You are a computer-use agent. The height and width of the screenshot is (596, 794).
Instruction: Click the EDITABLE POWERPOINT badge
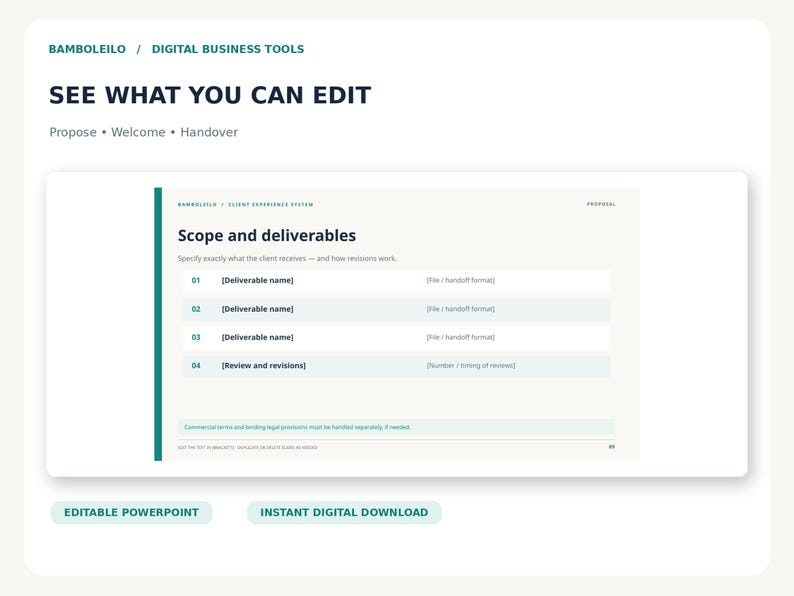pos(131,512)
